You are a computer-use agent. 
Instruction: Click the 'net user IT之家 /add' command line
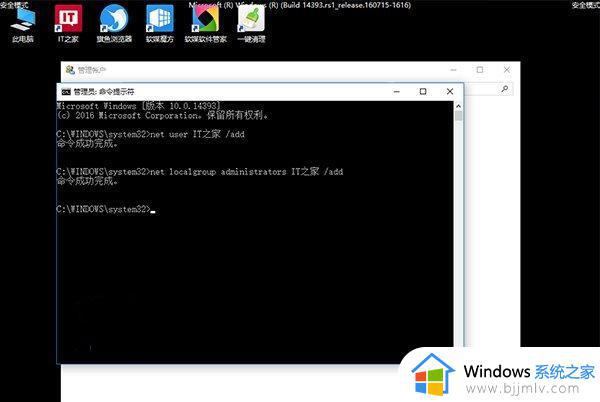point(150,134)
